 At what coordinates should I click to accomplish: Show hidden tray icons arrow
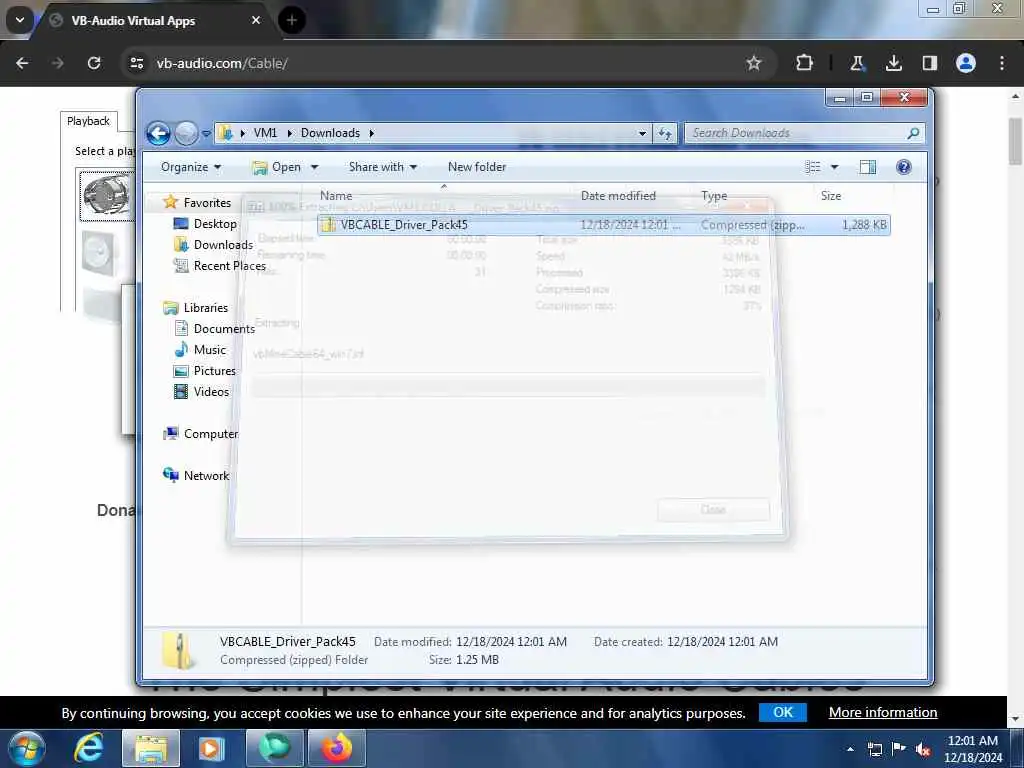(850, 749)
